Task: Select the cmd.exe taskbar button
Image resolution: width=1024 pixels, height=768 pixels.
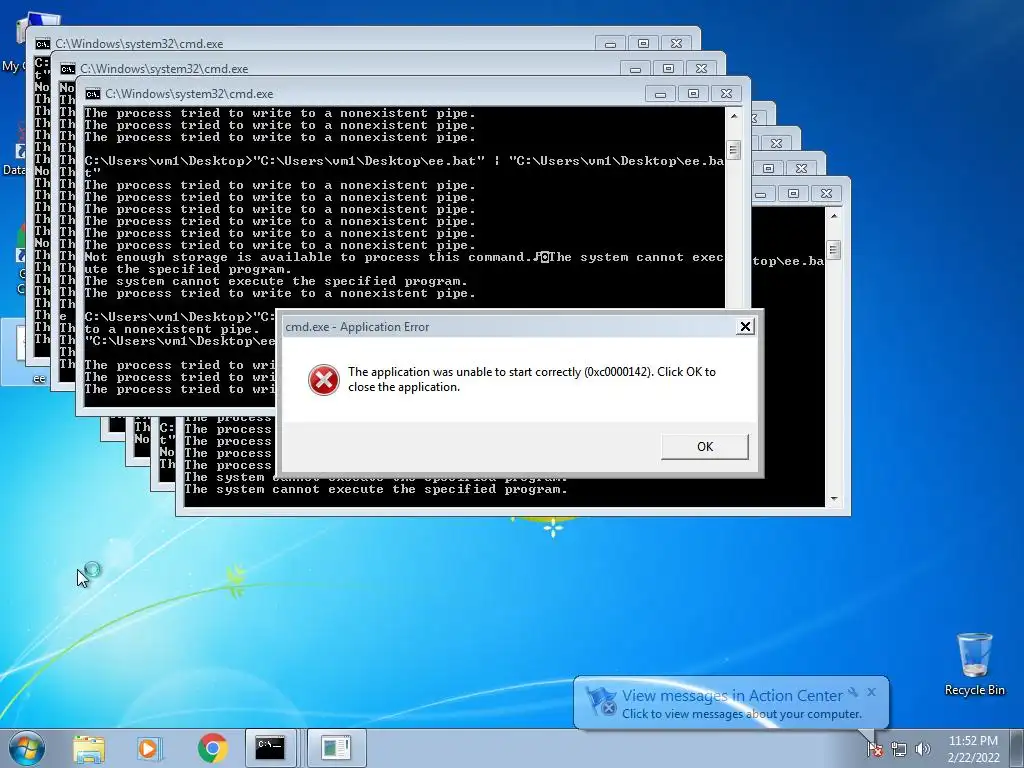Action: click(x=270, y=748)
